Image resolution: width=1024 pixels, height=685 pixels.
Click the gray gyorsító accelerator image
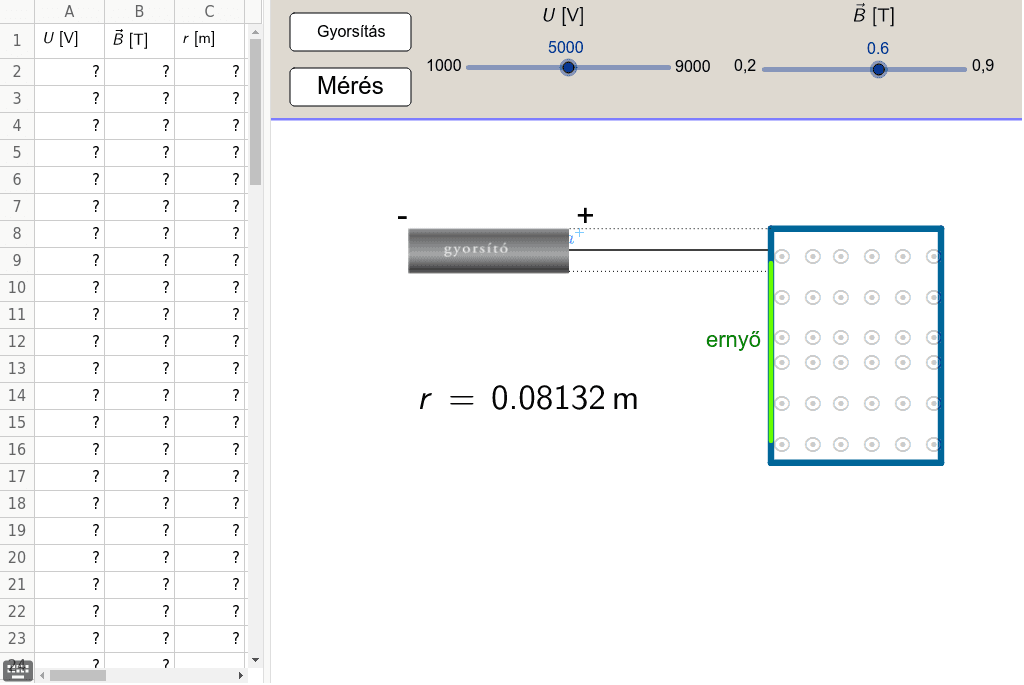tap(488, 250)
